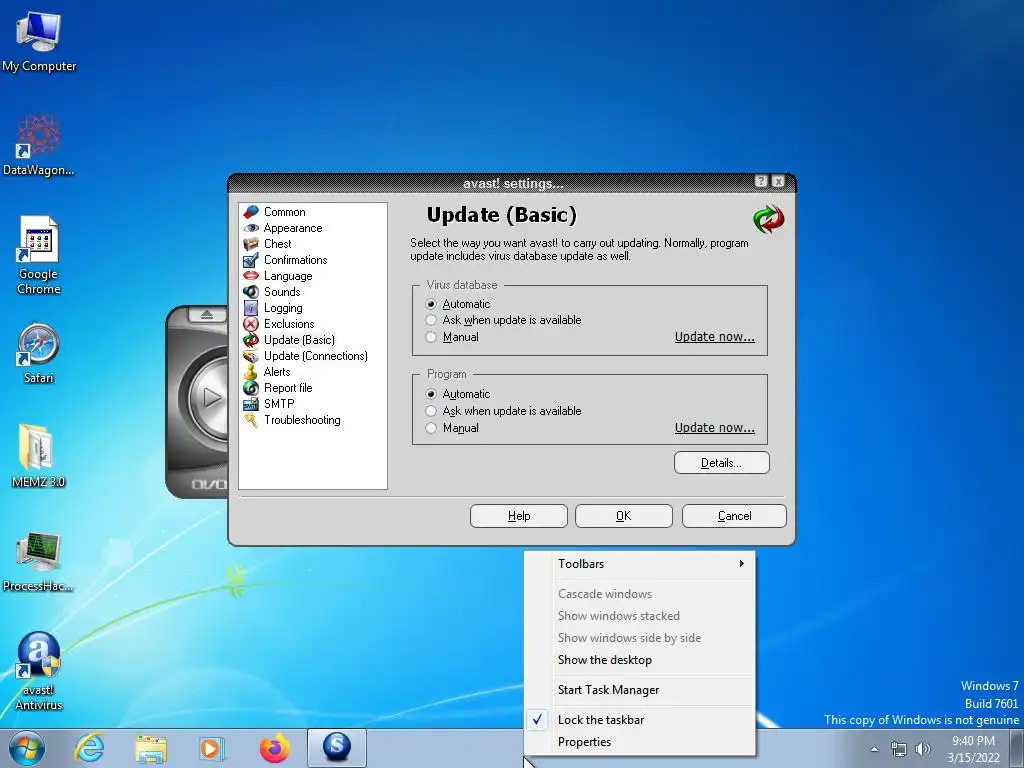Open the Report file icon

click(251, 388)
